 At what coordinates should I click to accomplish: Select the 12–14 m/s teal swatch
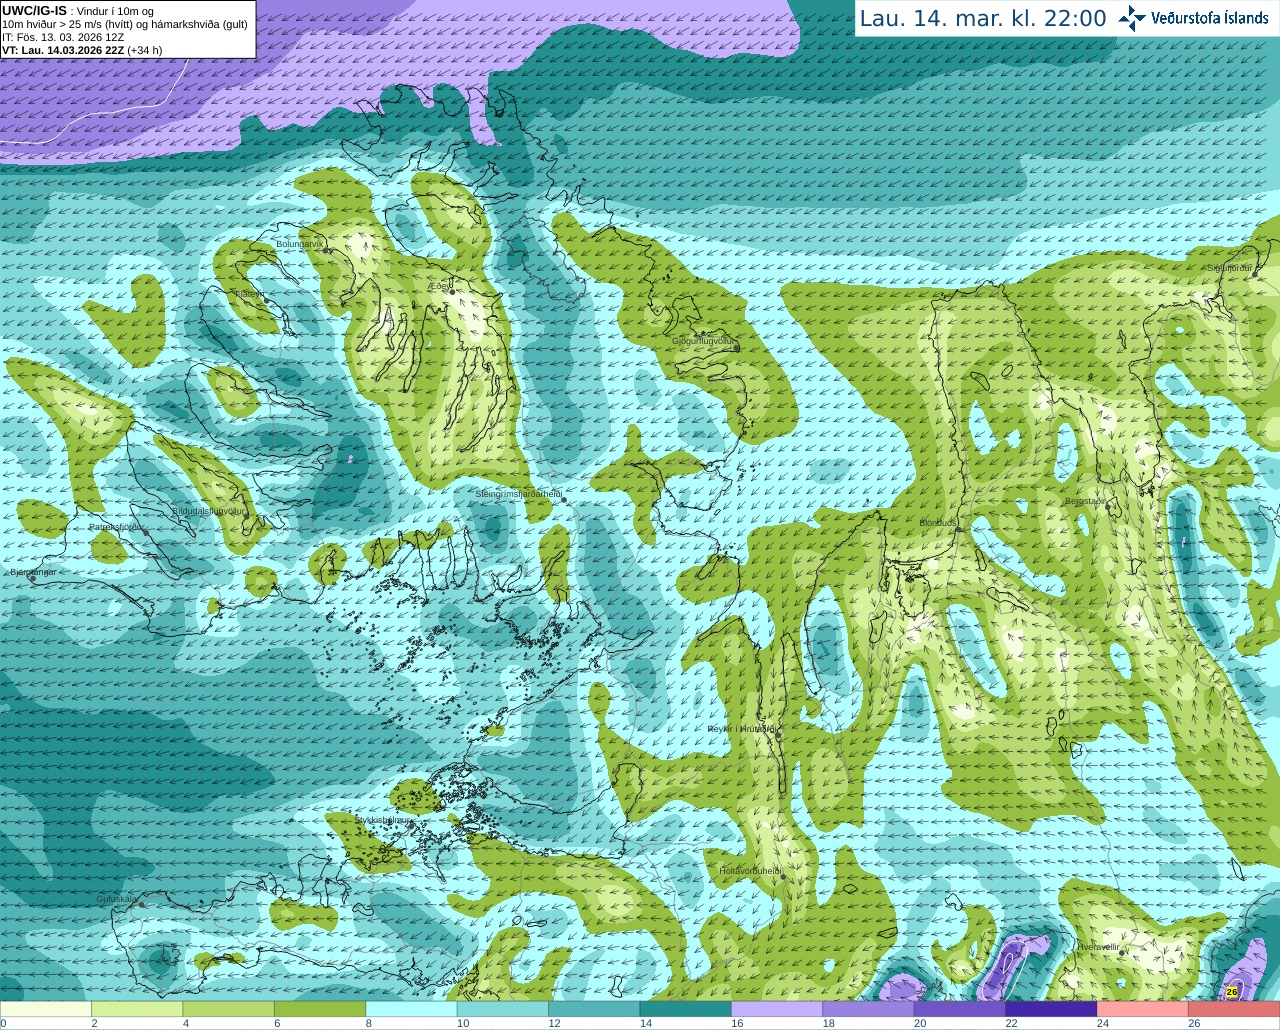tap(594, 1009)
